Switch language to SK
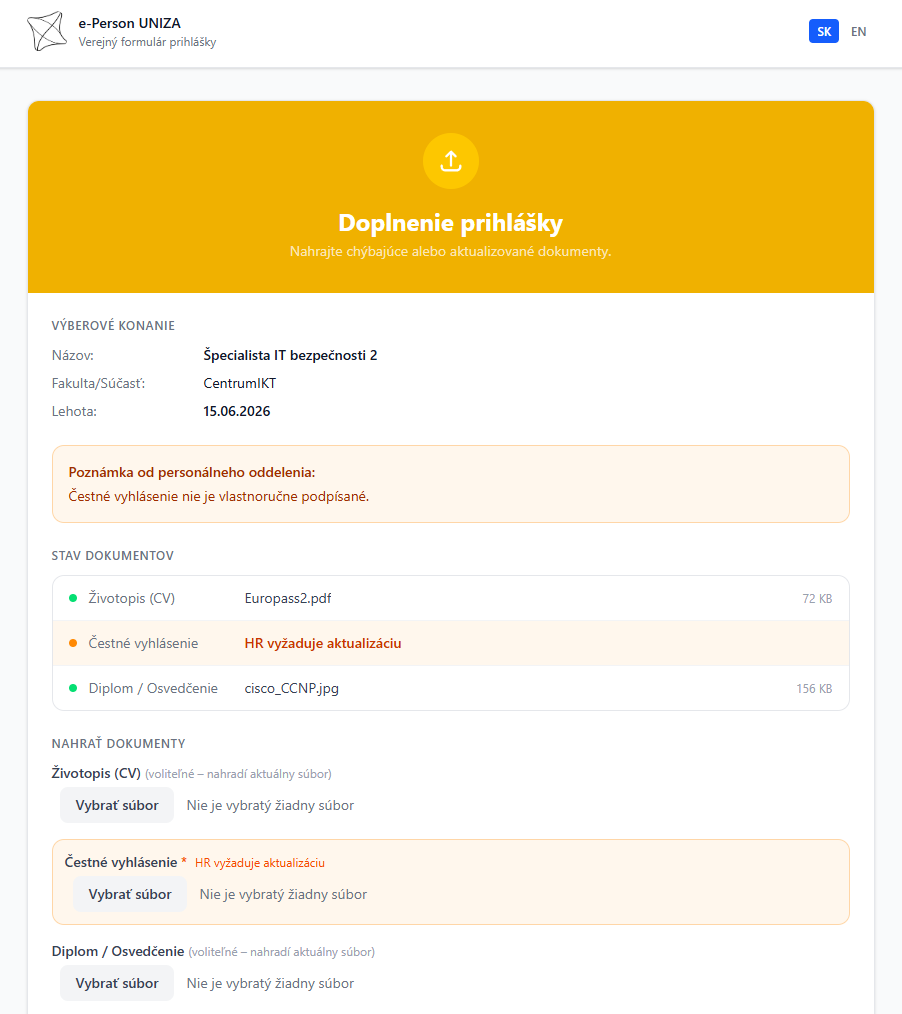902x1014 pixels. [x=824, y=31]
